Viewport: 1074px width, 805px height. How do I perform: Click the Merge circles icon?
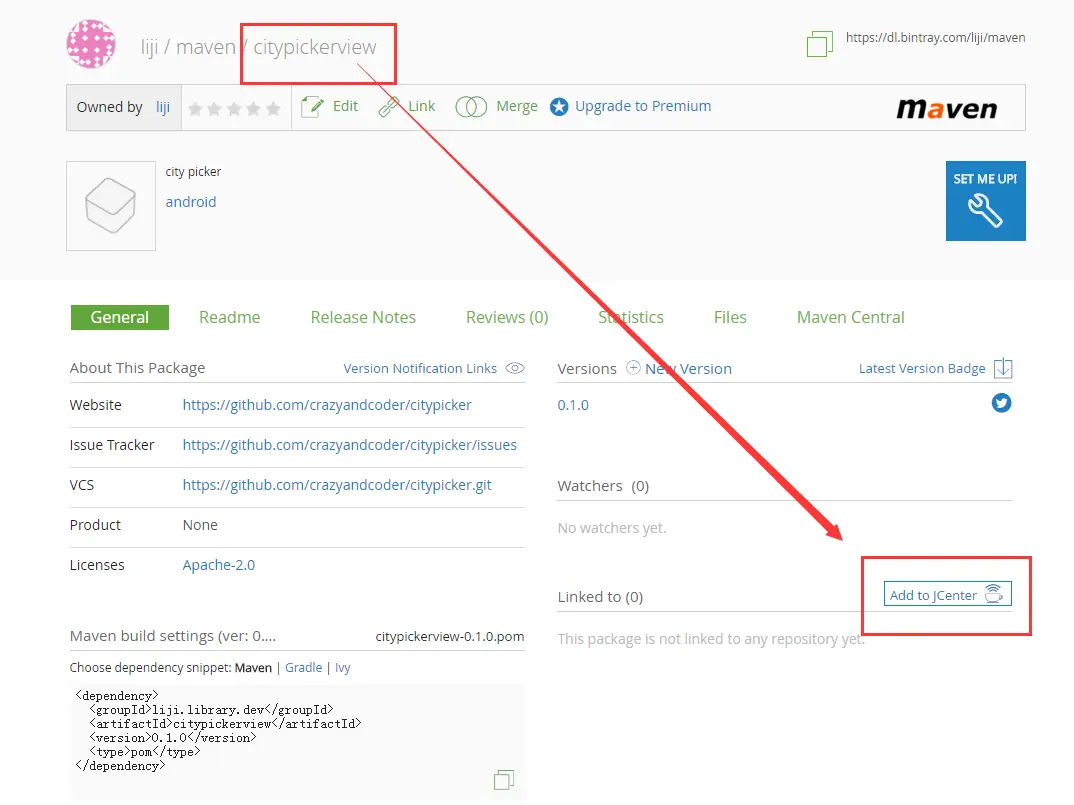click(471, 107)
